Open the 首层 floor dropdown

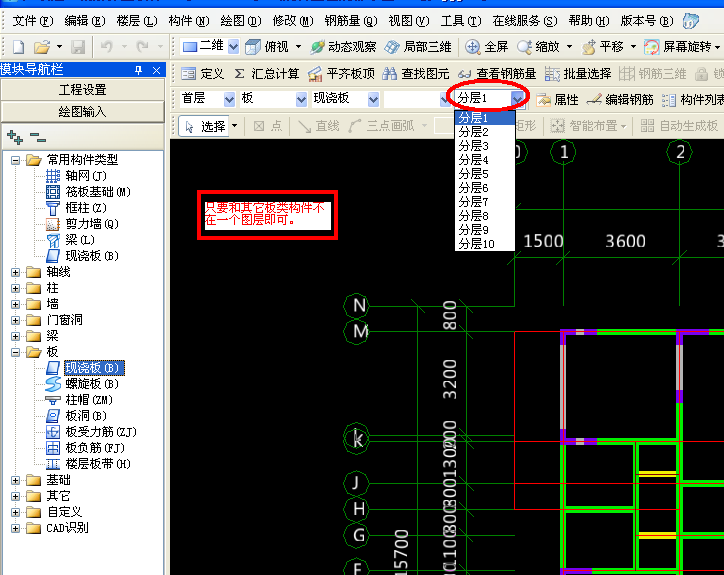click(229, 99)
